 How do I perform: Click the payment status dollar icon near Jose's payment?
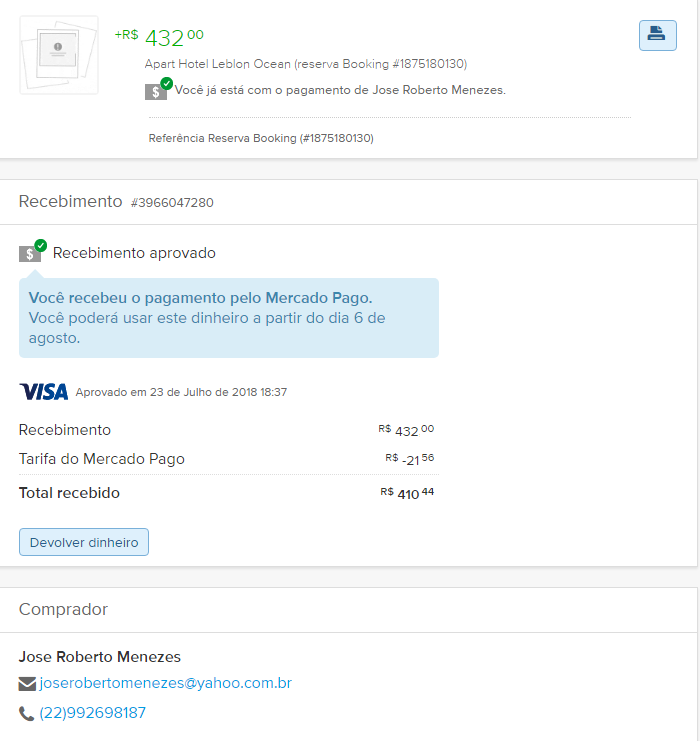[157, 90]
